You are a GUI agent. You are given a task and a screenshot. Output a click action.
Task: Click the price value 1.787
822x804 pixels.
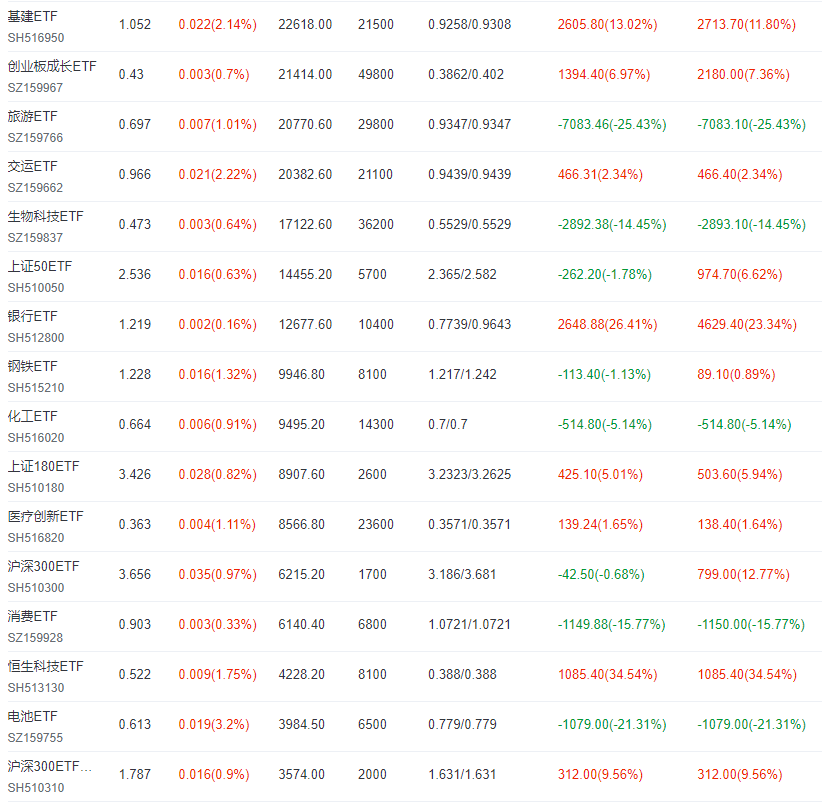coord(135,775)
